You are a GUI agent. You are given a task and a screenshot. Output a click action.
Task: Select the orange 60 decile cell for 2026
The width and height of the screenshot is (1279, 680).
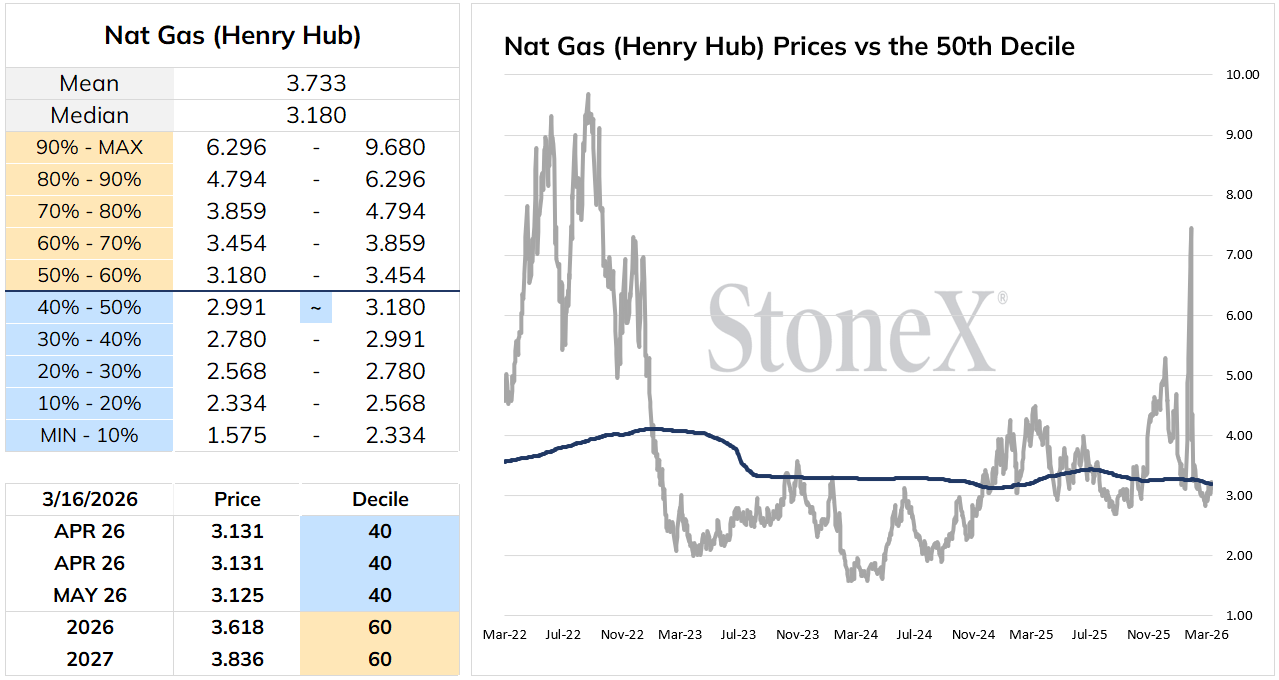click(x=380, y=627)
